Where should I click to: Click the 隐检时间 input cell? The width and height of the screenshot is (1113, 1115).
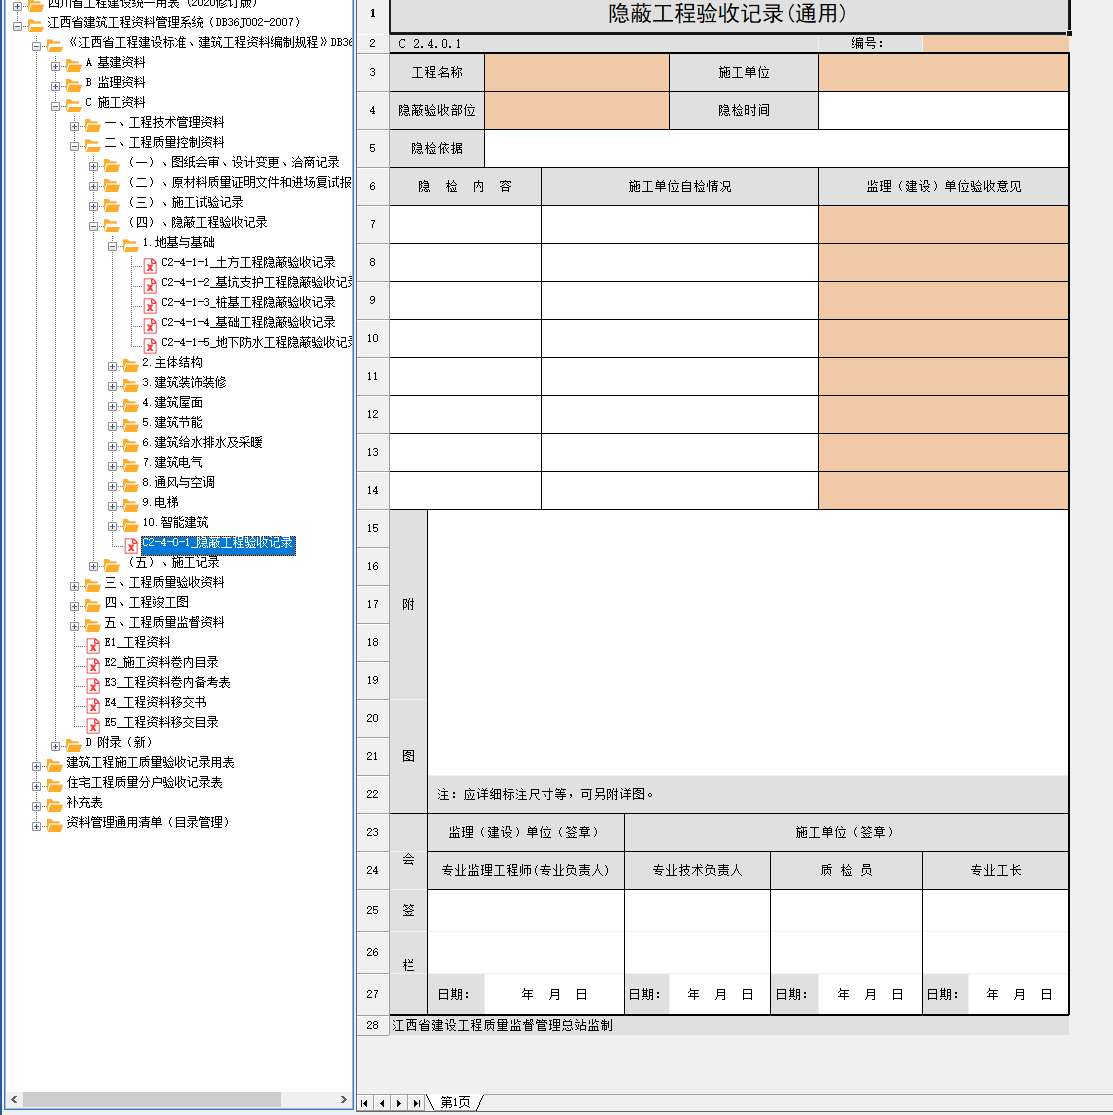pyautogui.click(x=943, y=110)
